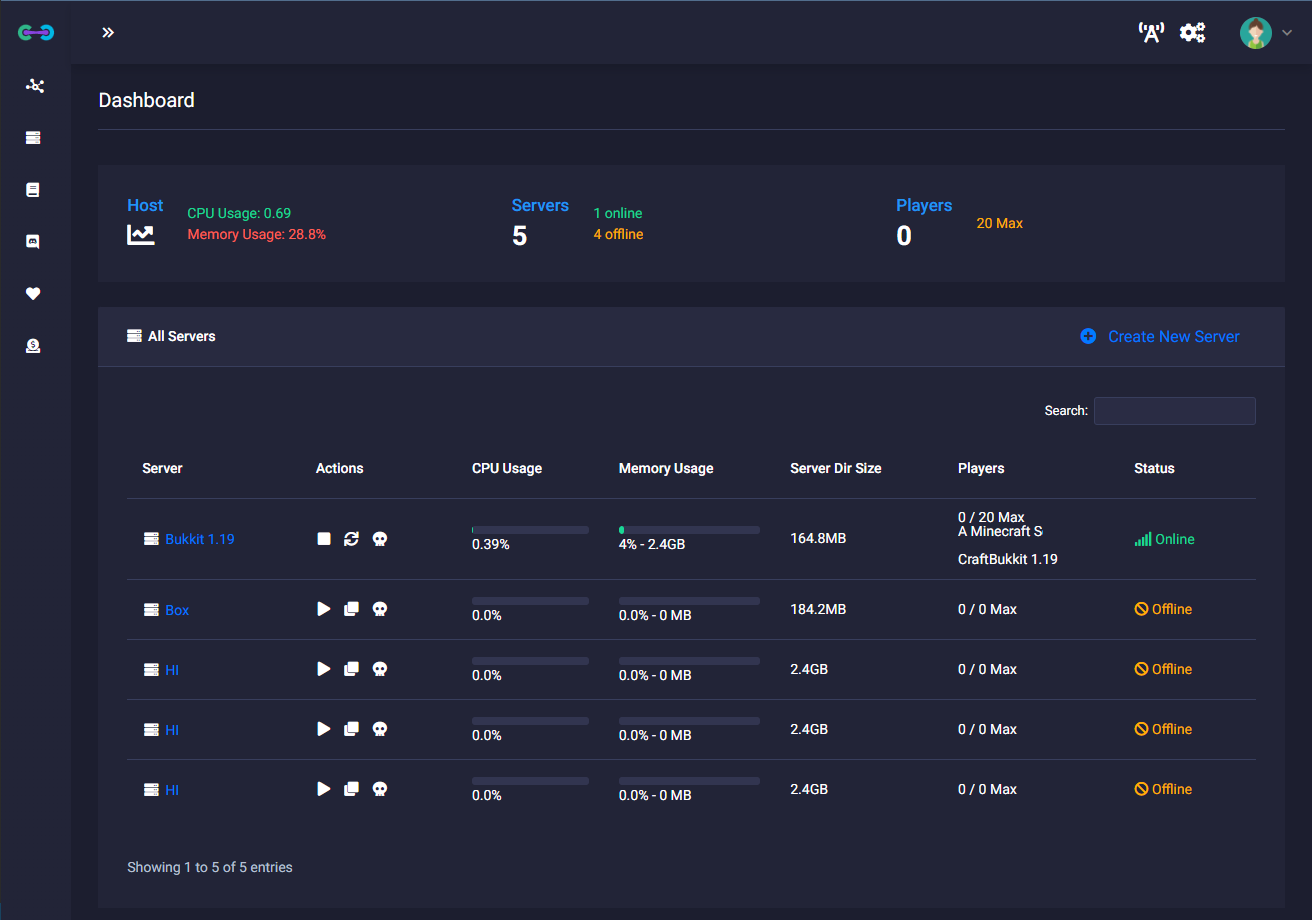
Task: Open the Discord icon in the sidebar
Action: [x=33, y=242]
